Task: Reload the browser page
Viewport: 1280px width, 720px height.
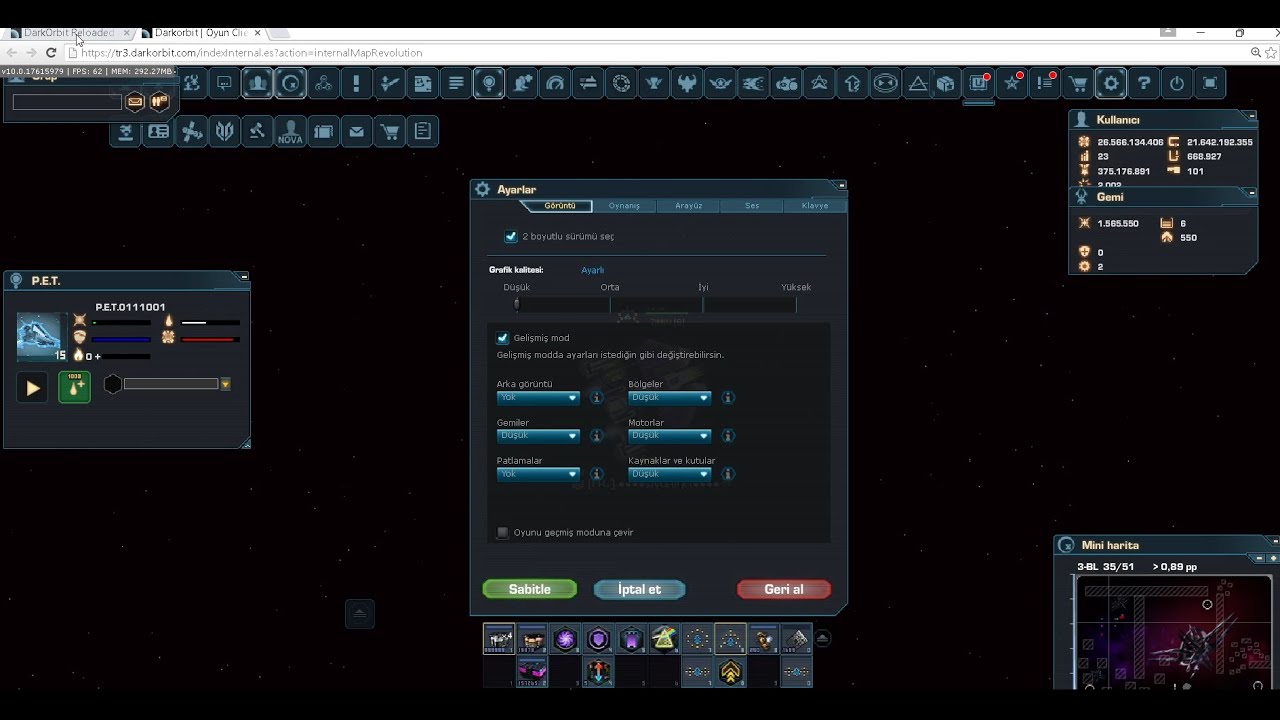Action: point(50,52)
